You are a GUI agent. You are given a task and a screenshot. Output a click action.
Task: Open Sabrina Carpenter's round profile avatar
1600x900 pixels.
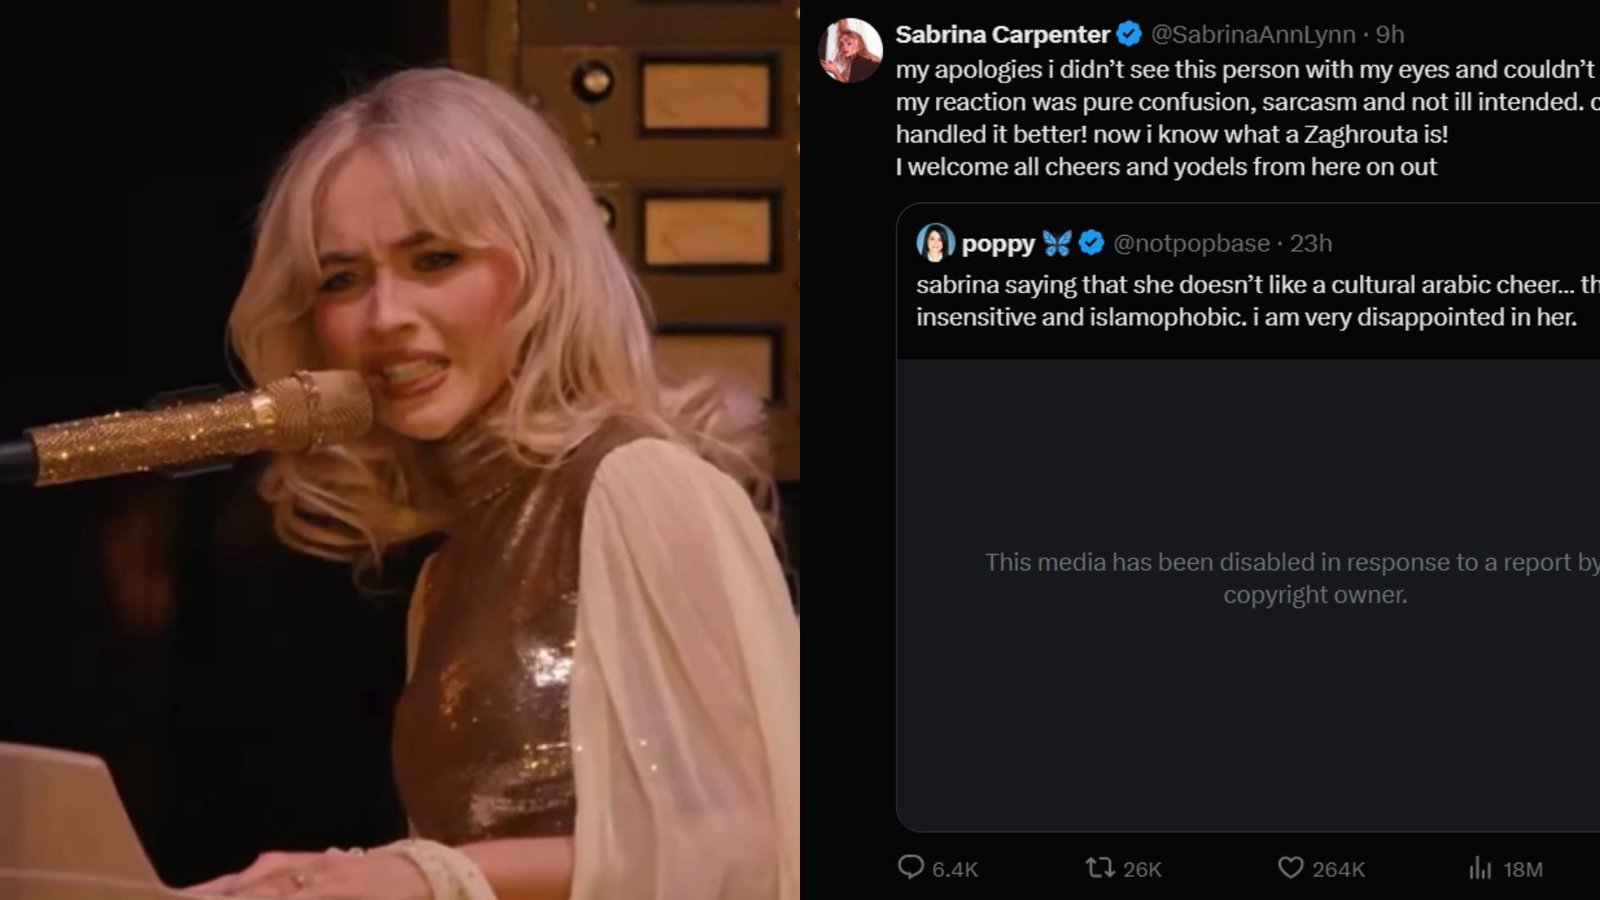click(850, 50)
